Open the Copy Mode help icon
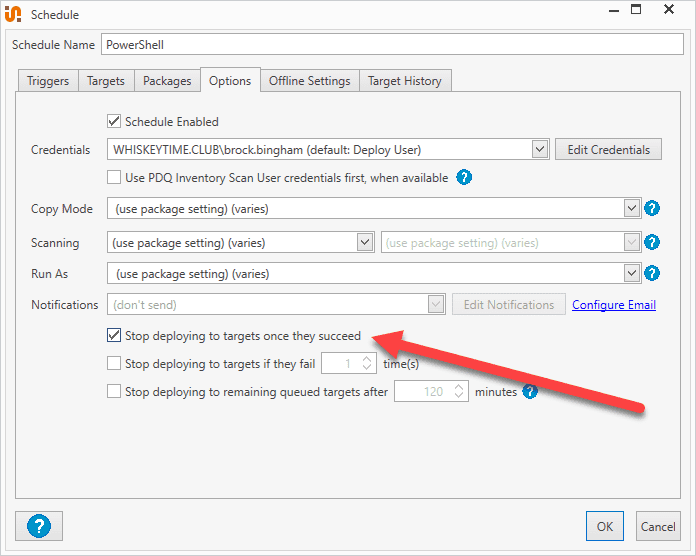696x556 pixels. 652,208
